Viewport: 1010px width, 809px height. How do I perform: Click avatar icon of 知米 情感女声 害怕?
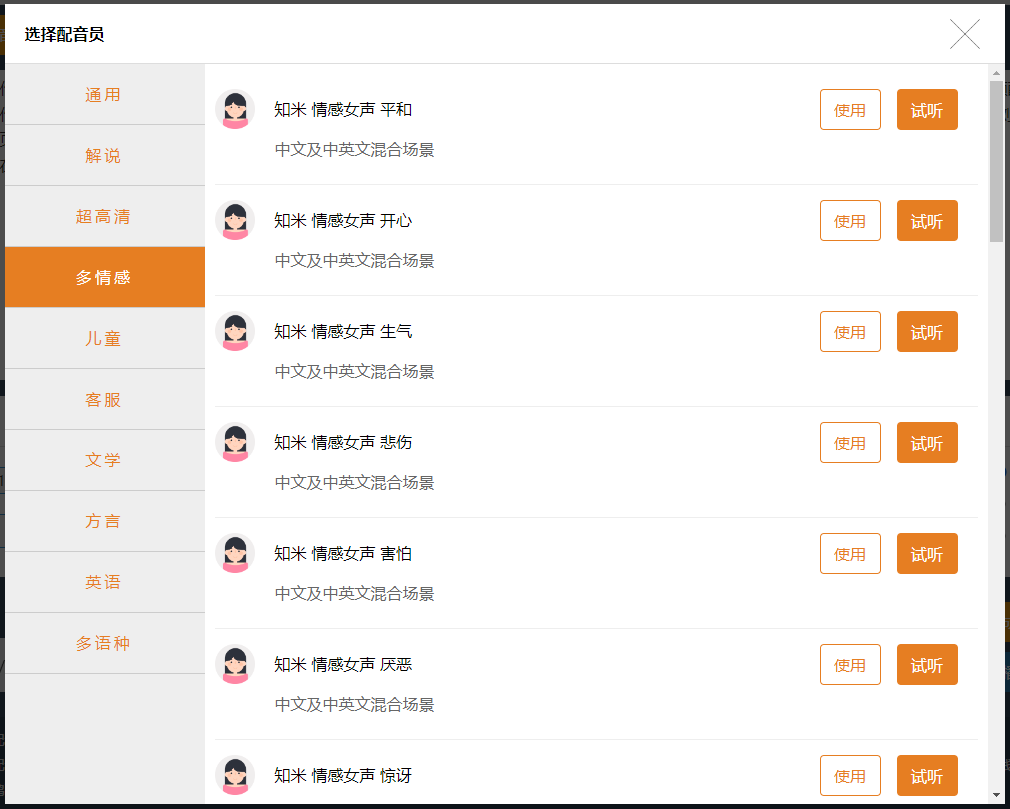coord(235,553)
